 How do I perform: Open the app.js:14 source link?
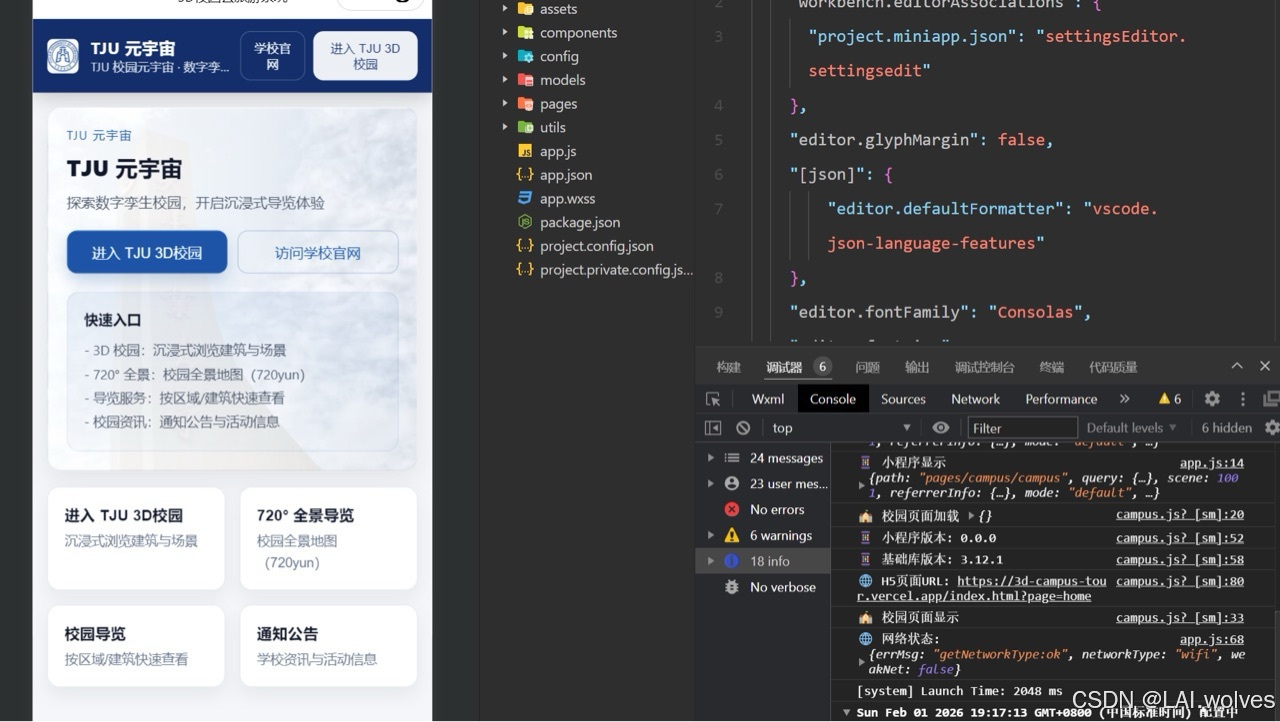tap(1211, 463)
